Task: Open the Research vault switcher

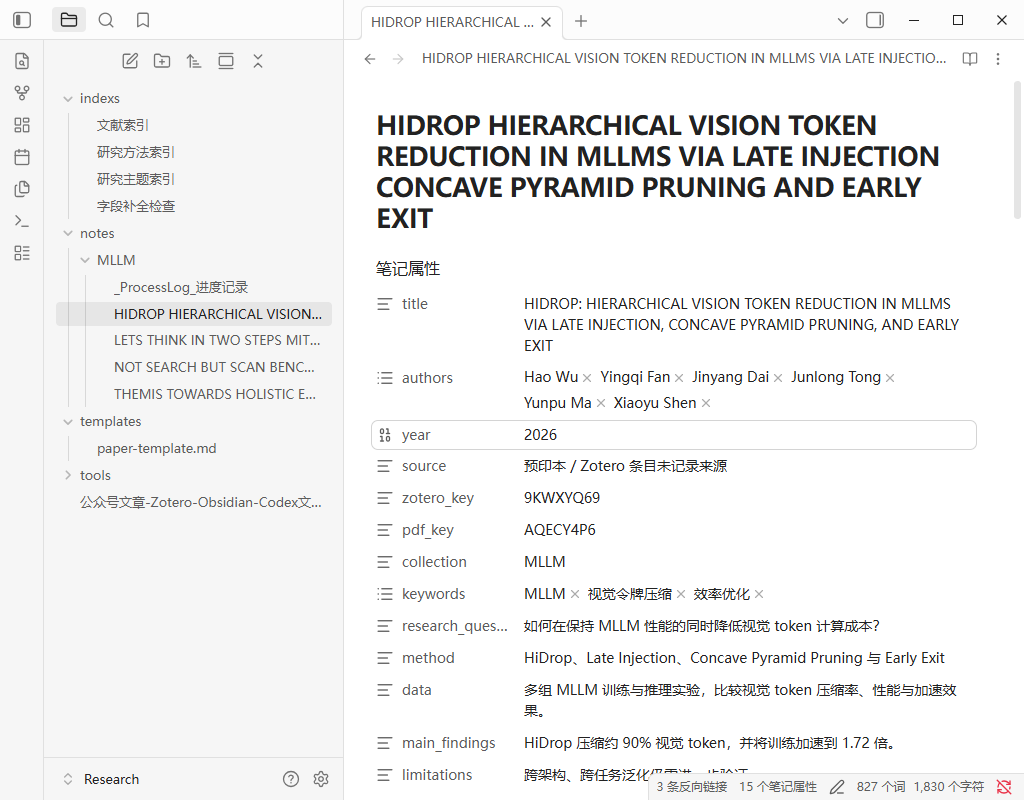Action: click(101, 779)
